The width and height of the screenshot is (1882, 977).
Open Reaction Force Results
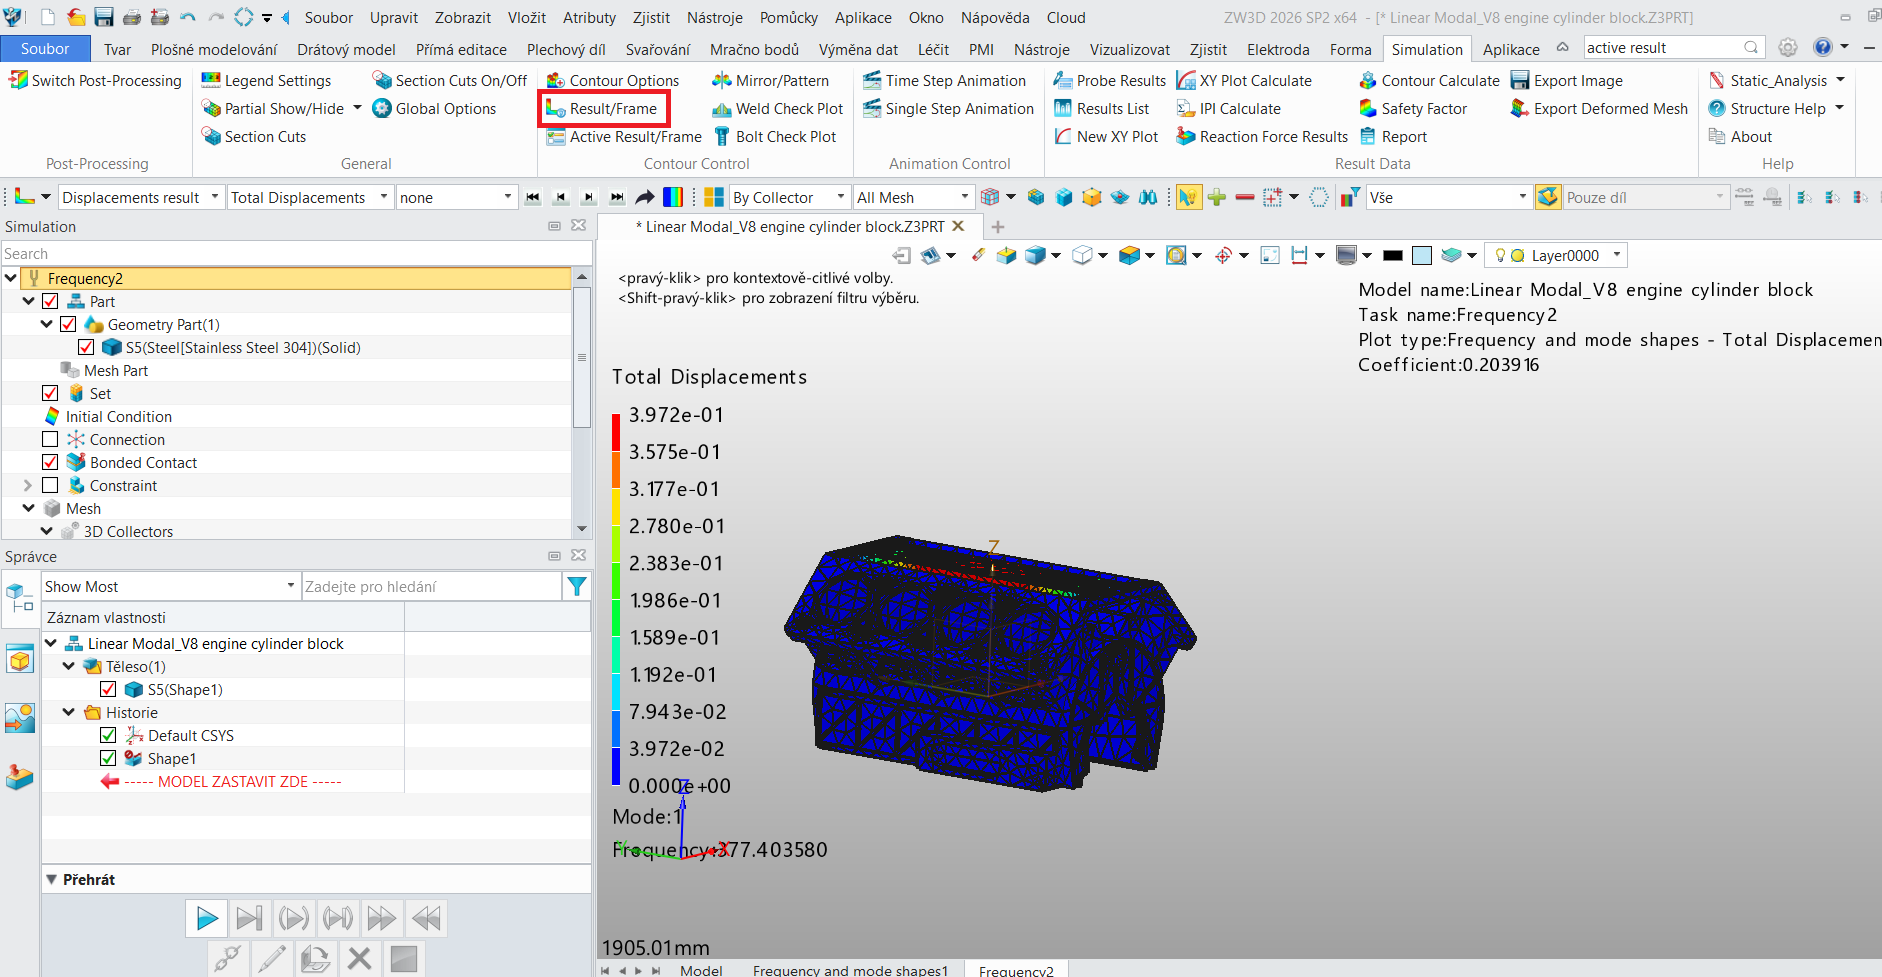(1262, 137)
